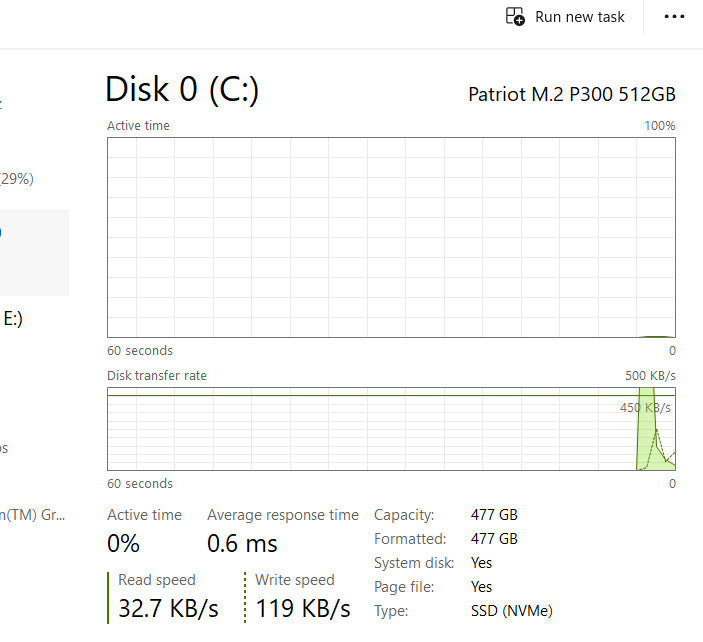Click the 0% active time value

[123, 544]
